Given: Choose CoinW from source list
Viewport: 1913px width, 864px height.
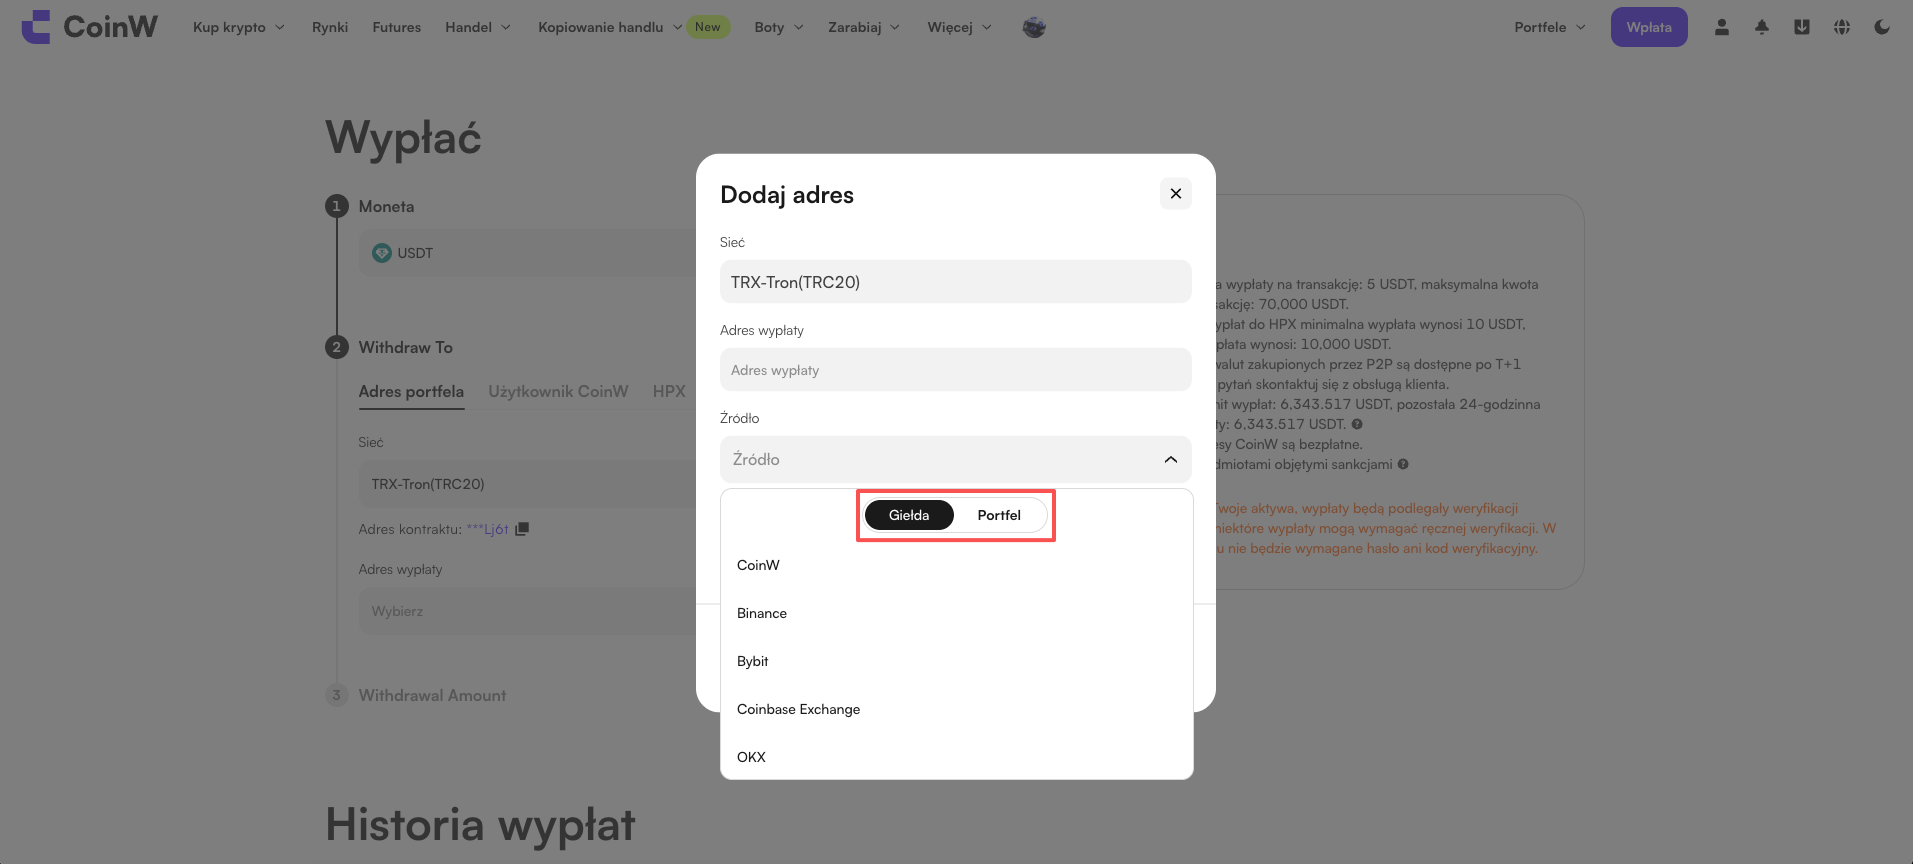Looking at the screenshot, I should (957, 565).
